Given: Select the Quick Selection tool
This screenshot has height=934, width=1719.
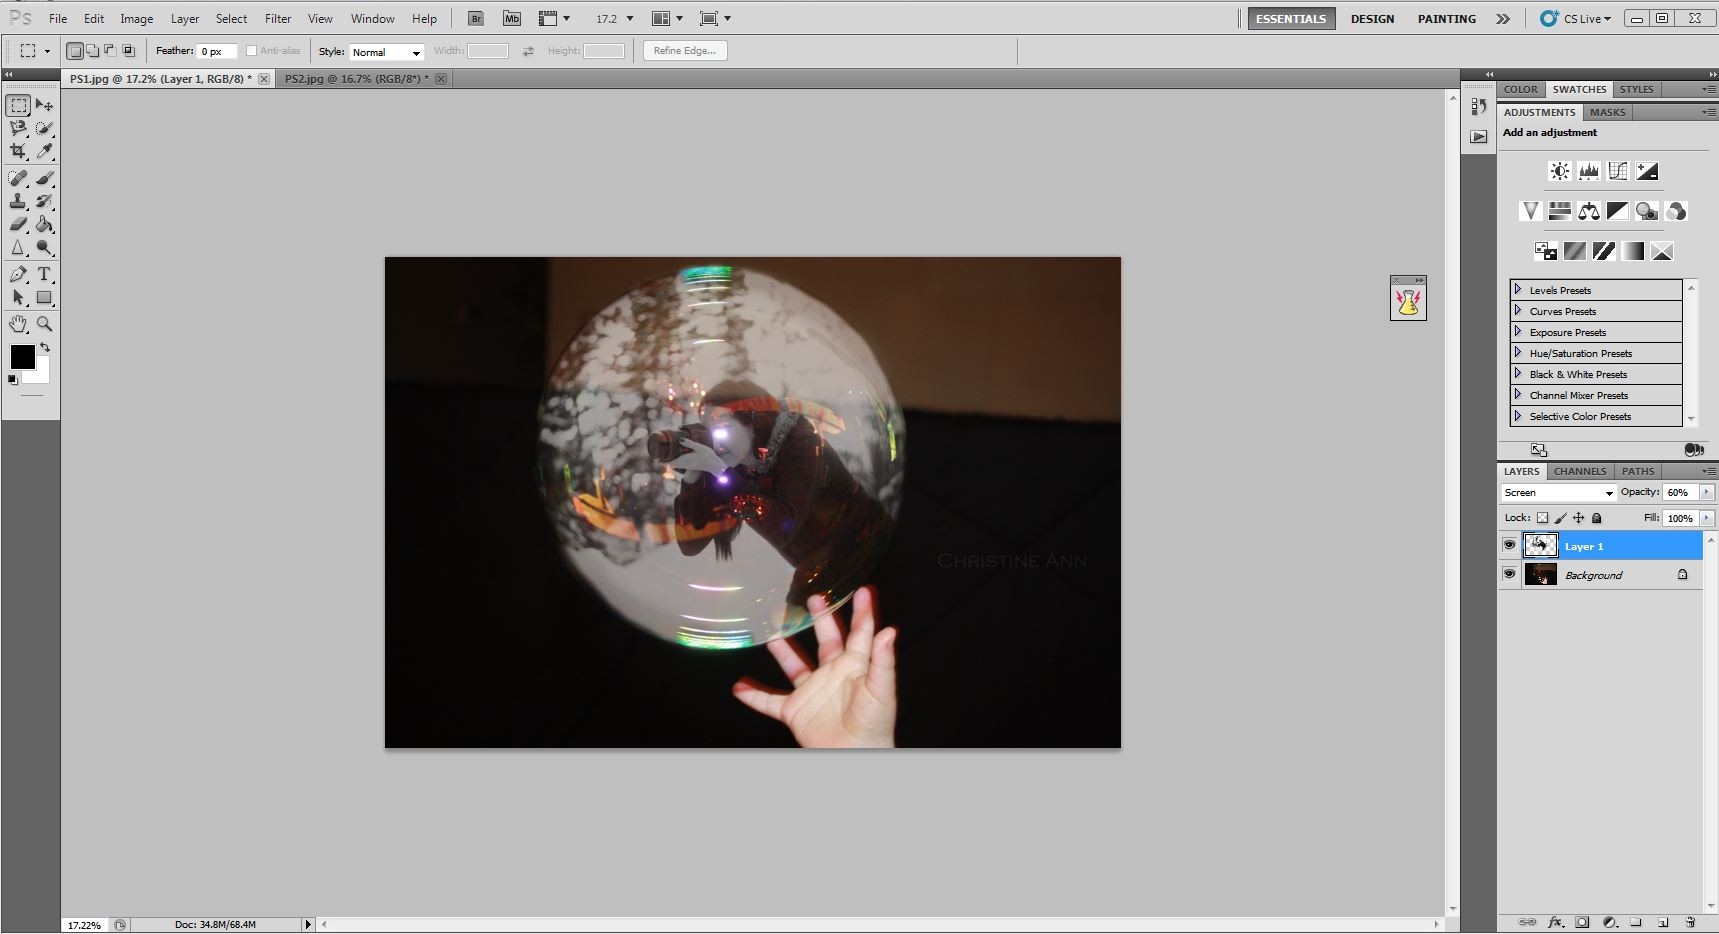Looking at the screenshot, I should coord(44,128).
